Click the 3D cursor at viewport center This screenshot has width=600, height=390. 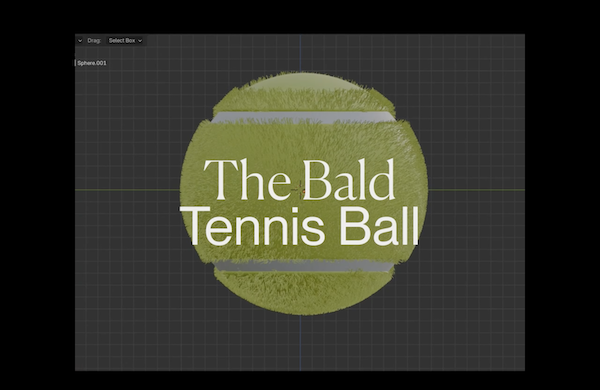tap(300, 190)
